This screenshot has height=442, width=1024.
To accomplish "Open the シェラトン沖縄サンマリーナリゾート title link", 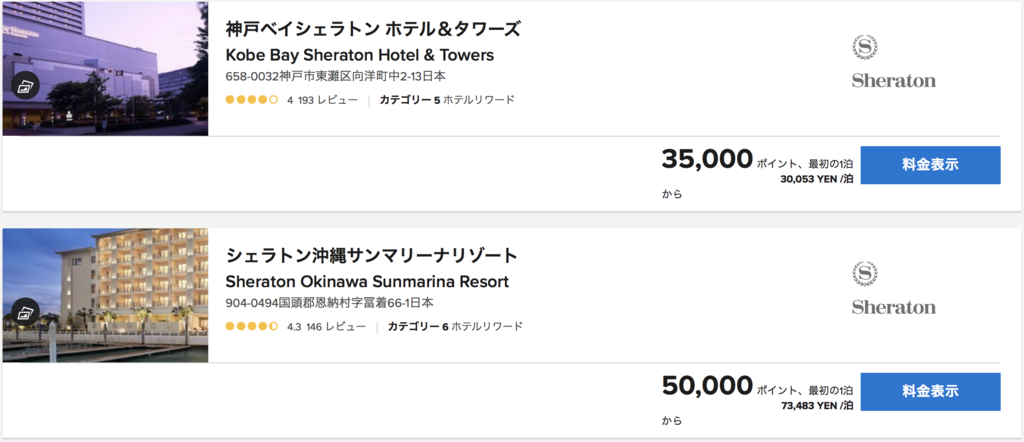I will click(372, 255).
